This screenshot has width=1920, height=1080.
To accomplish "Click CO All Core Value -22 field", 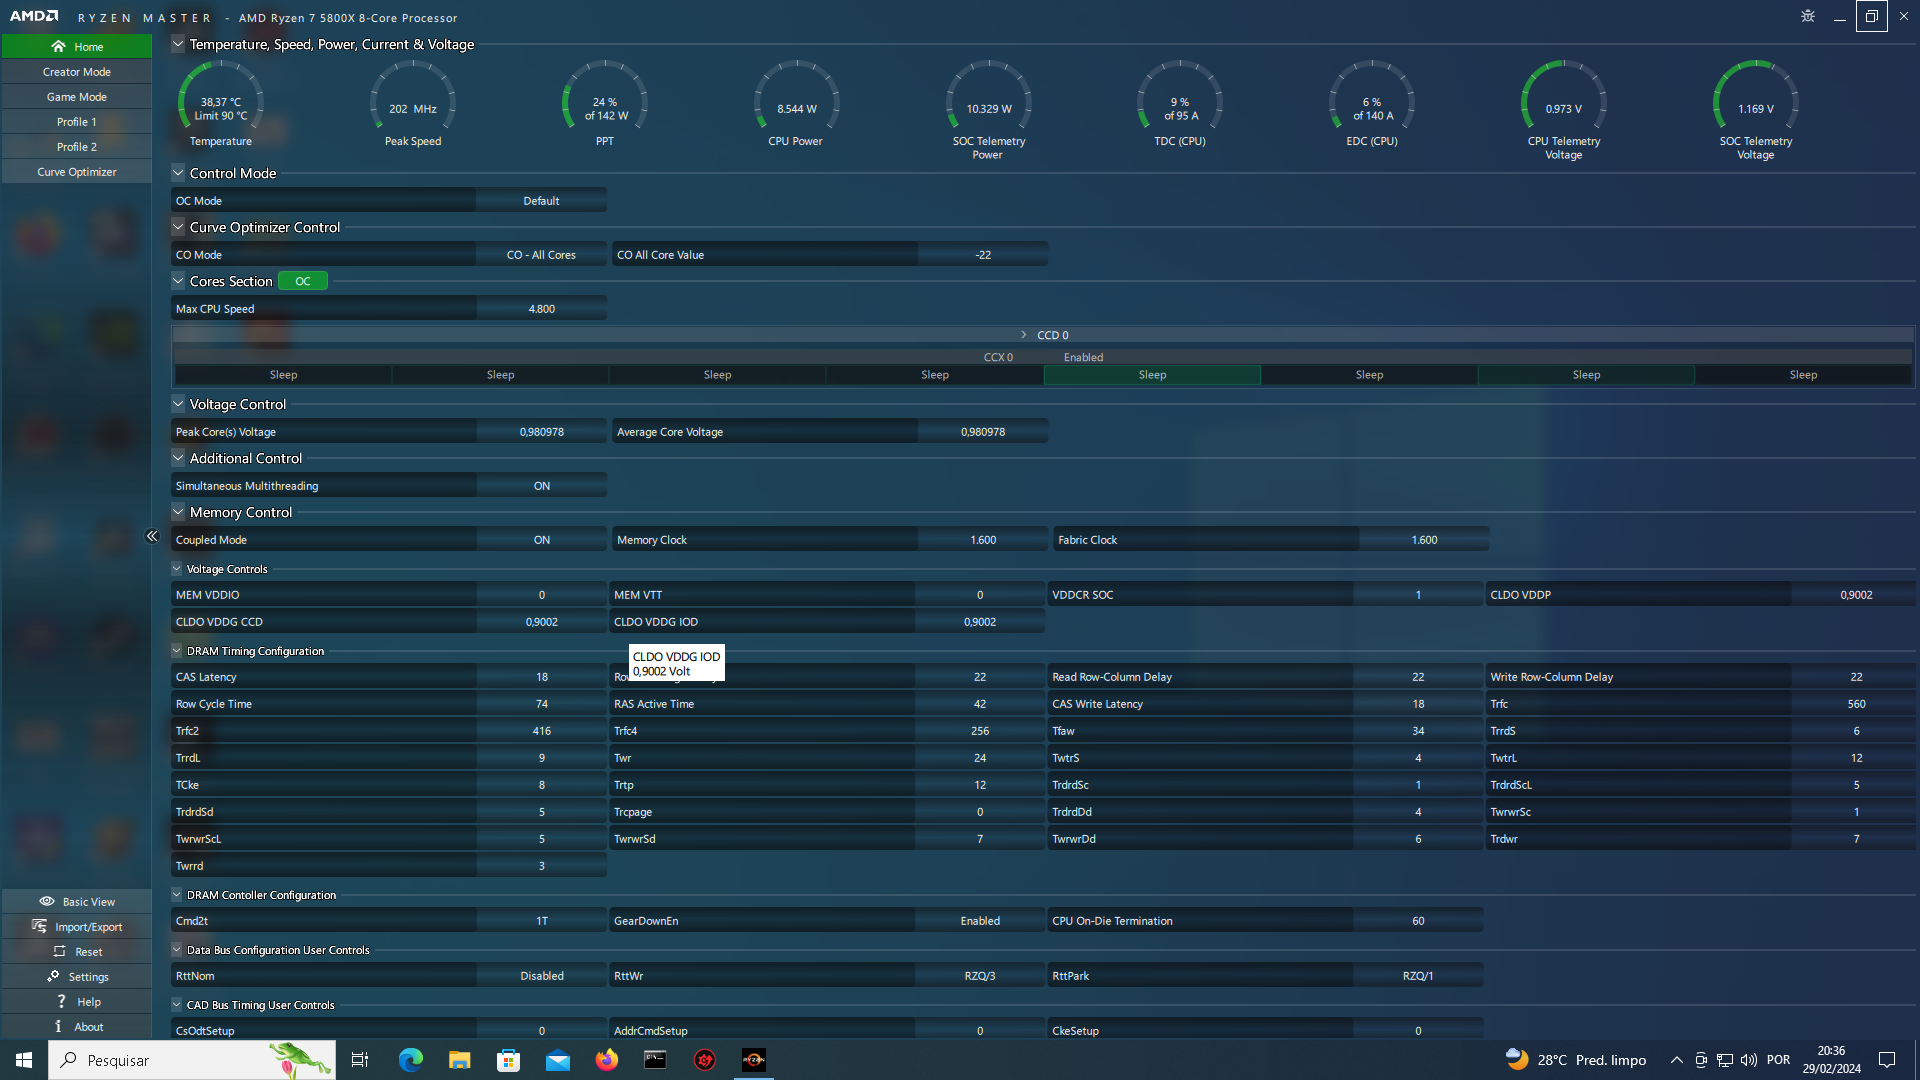I will [983, 255].
